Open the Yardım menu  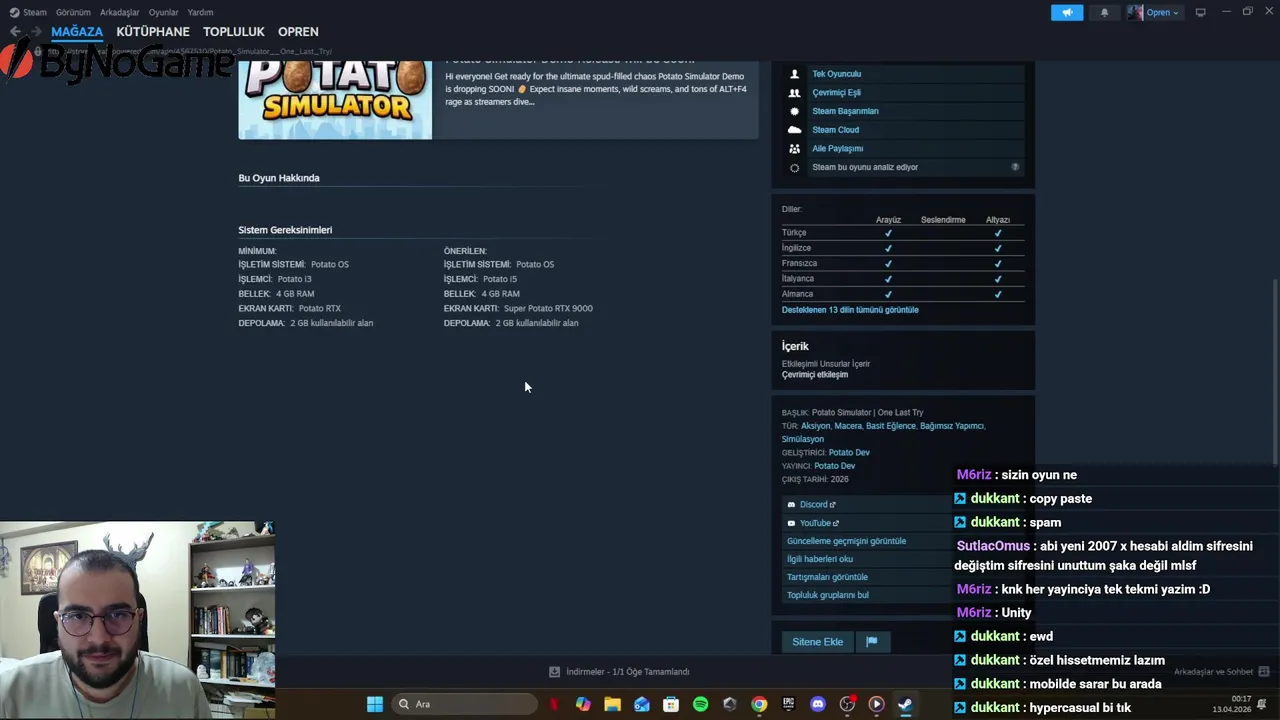point(200,12)
